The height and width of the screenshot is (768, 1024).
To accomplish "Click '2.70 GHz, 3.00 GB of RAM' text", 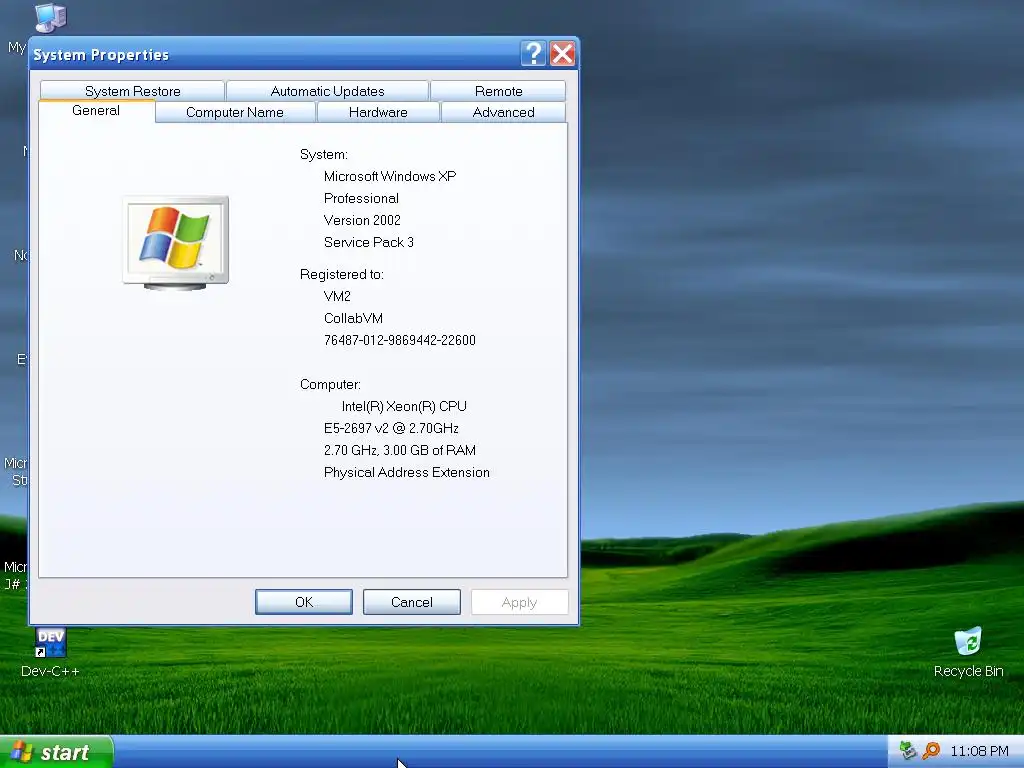I will (400, 451).
